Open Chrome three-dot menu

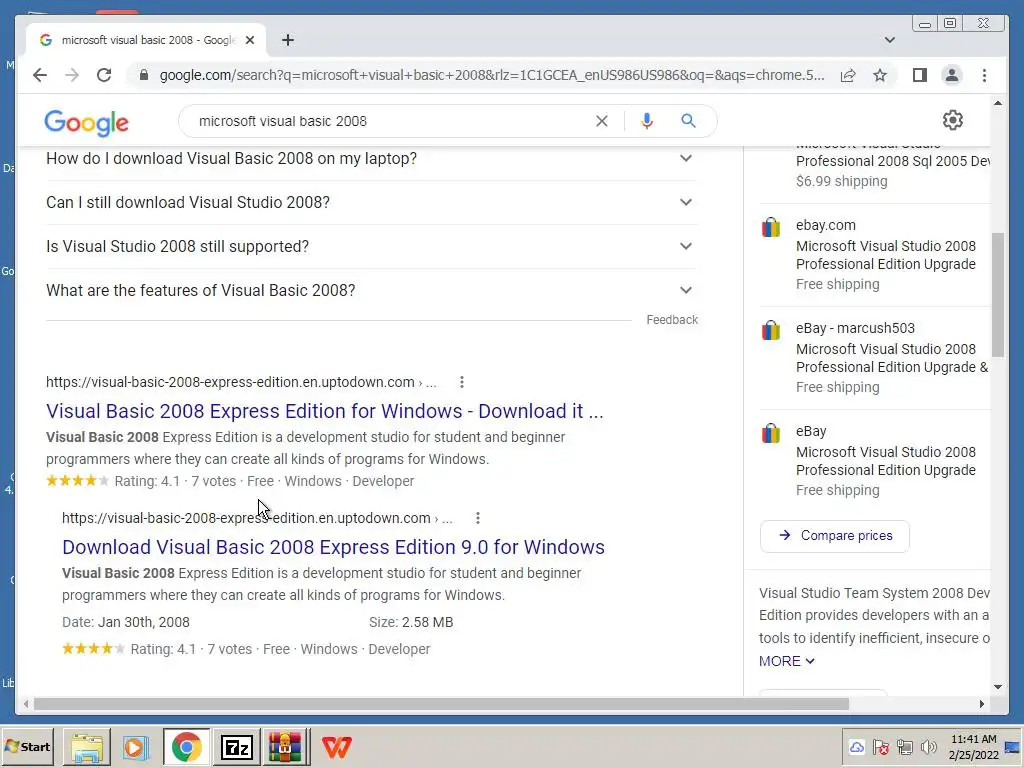(984, 75)
